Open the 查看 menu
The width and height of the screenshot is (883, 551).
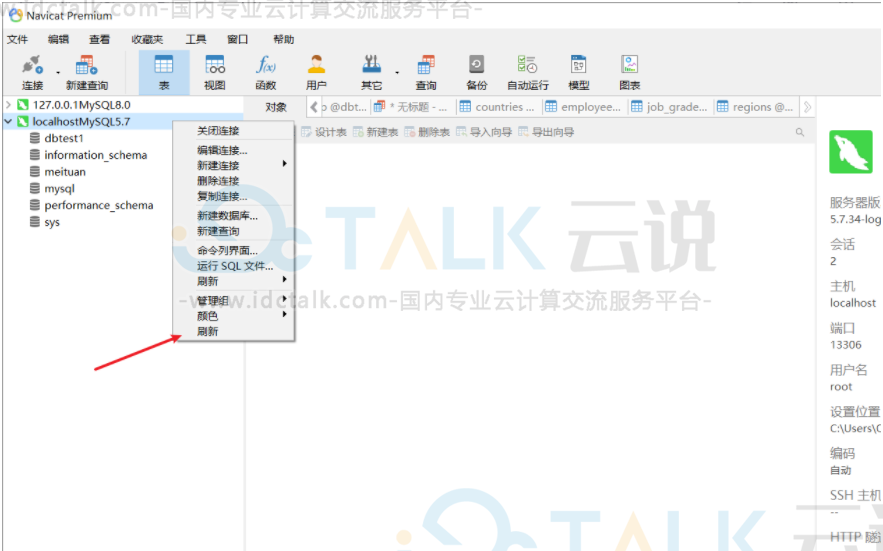[100, 39]
